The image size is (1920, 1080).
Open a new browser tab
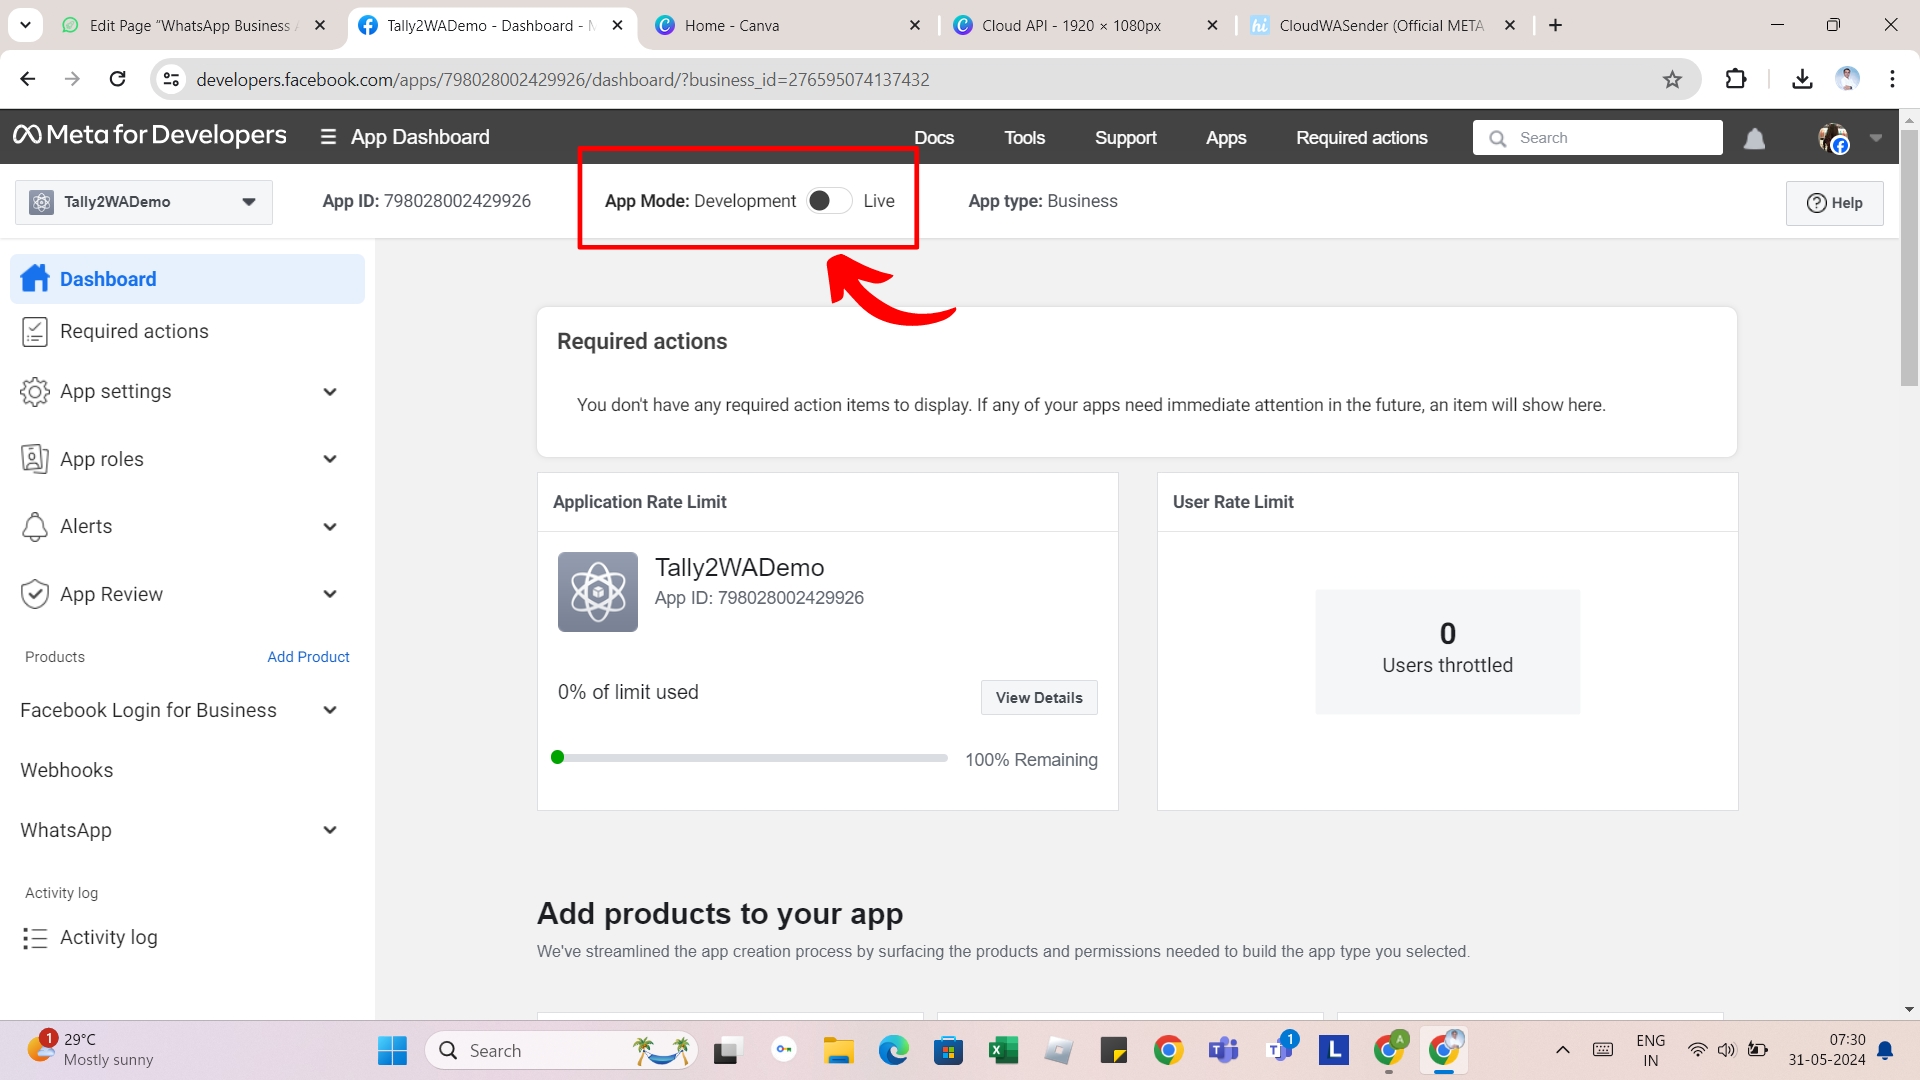tap(1555, 25)
